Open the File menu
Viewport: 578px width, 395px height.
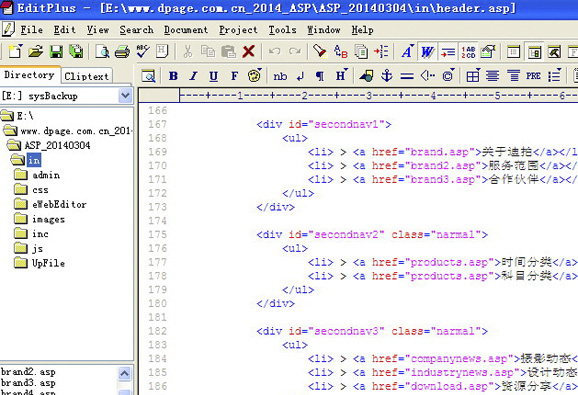tap(31, 30)
